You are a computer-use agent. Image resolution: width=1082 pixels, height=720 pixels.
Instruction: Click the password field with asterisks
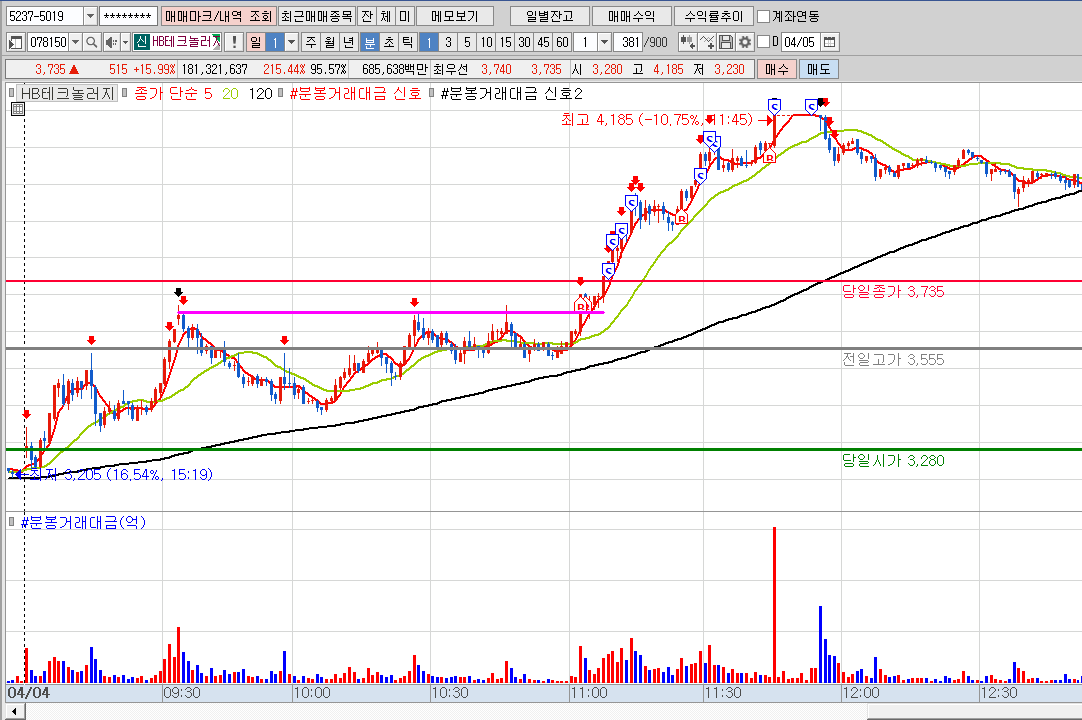coord(128,16)
